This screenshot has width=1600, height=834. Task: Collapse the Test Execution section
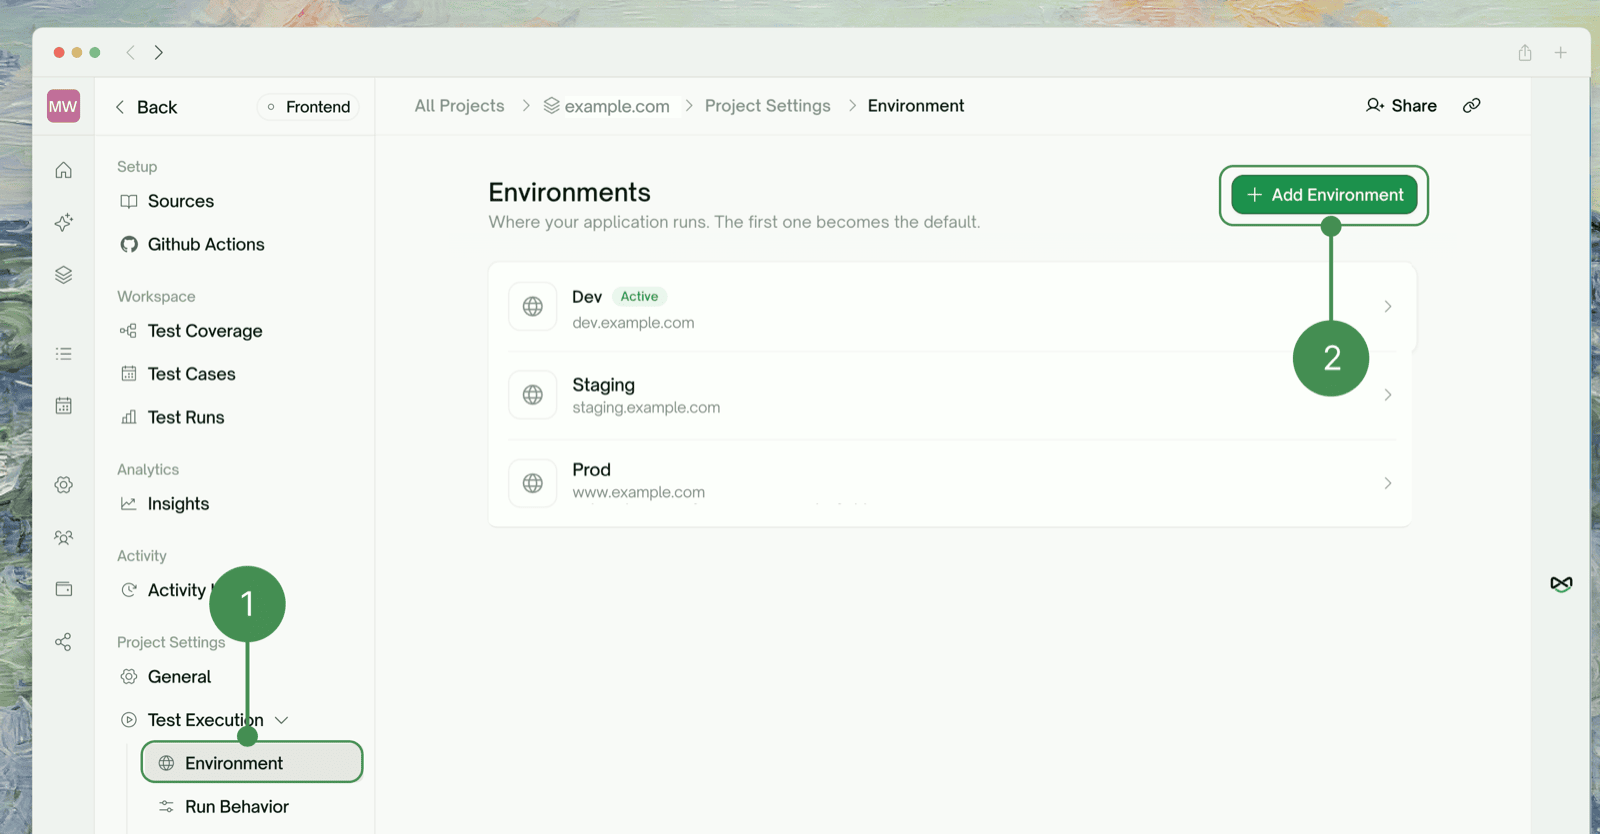point(282,720)
